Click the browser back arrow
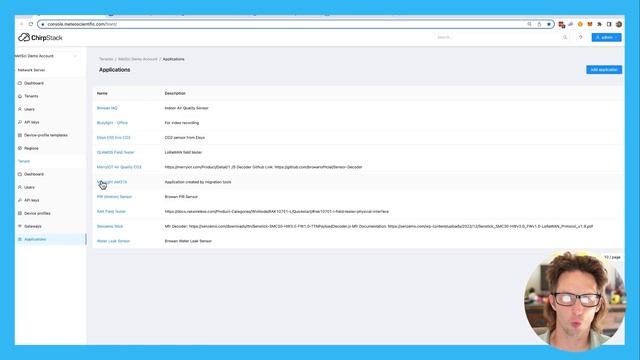640x360 pixels. pyautogui.click(x=22, y=24)
